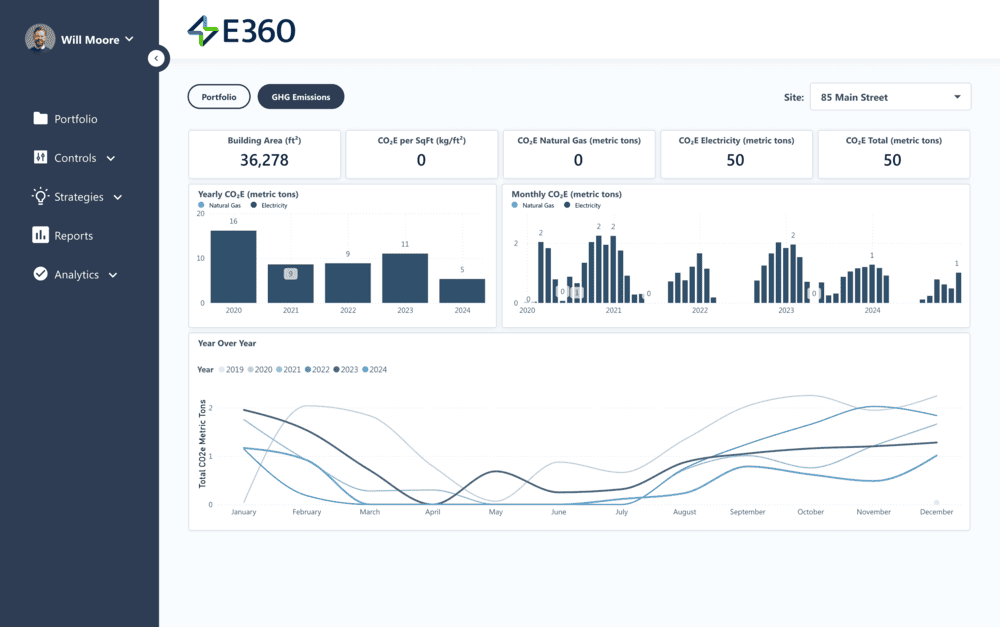The width and height of the screenshot is (1000, 627).
Task: Select the GHG Emissions tab
Action: coord(301,96)
